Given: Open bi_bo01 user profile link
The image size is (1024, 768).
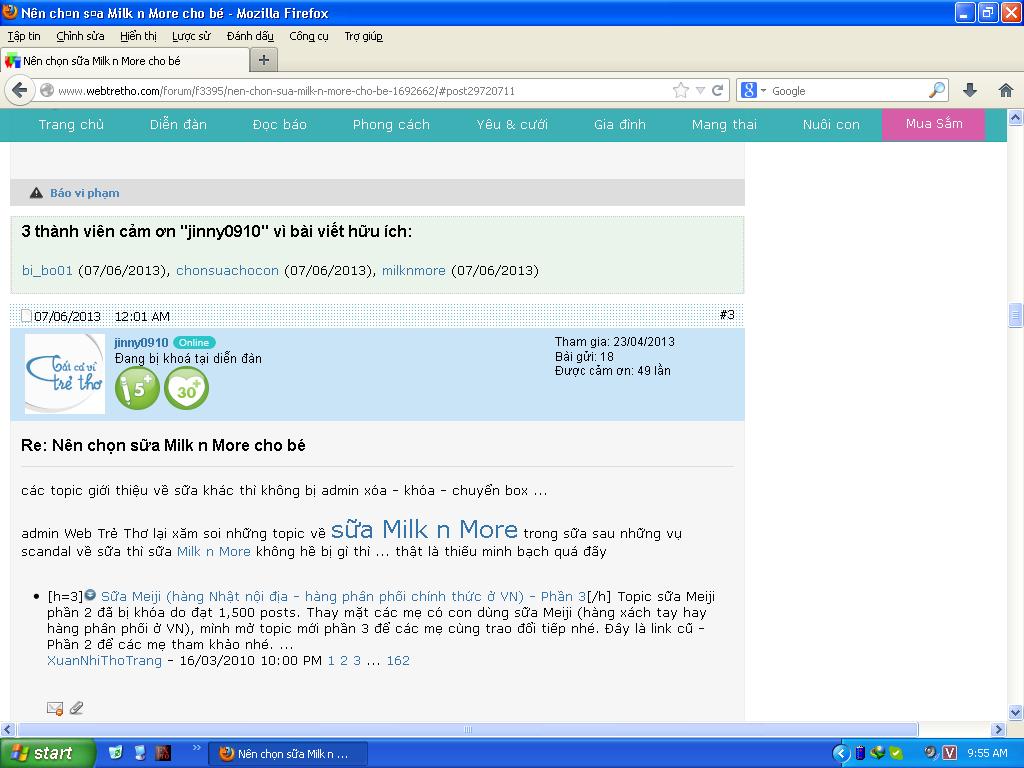Looking at the screenshot, I should pyautogui.click(x=47, y=270).
